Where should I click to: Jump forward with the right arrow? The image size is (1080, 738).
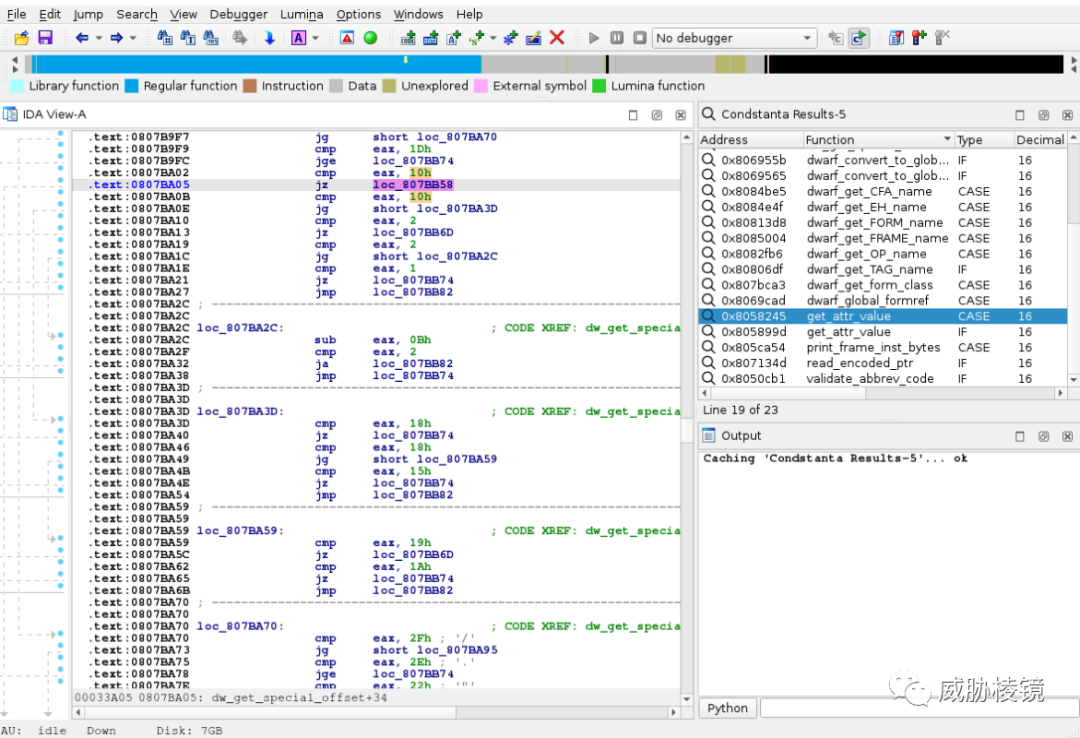click(116, 38)
